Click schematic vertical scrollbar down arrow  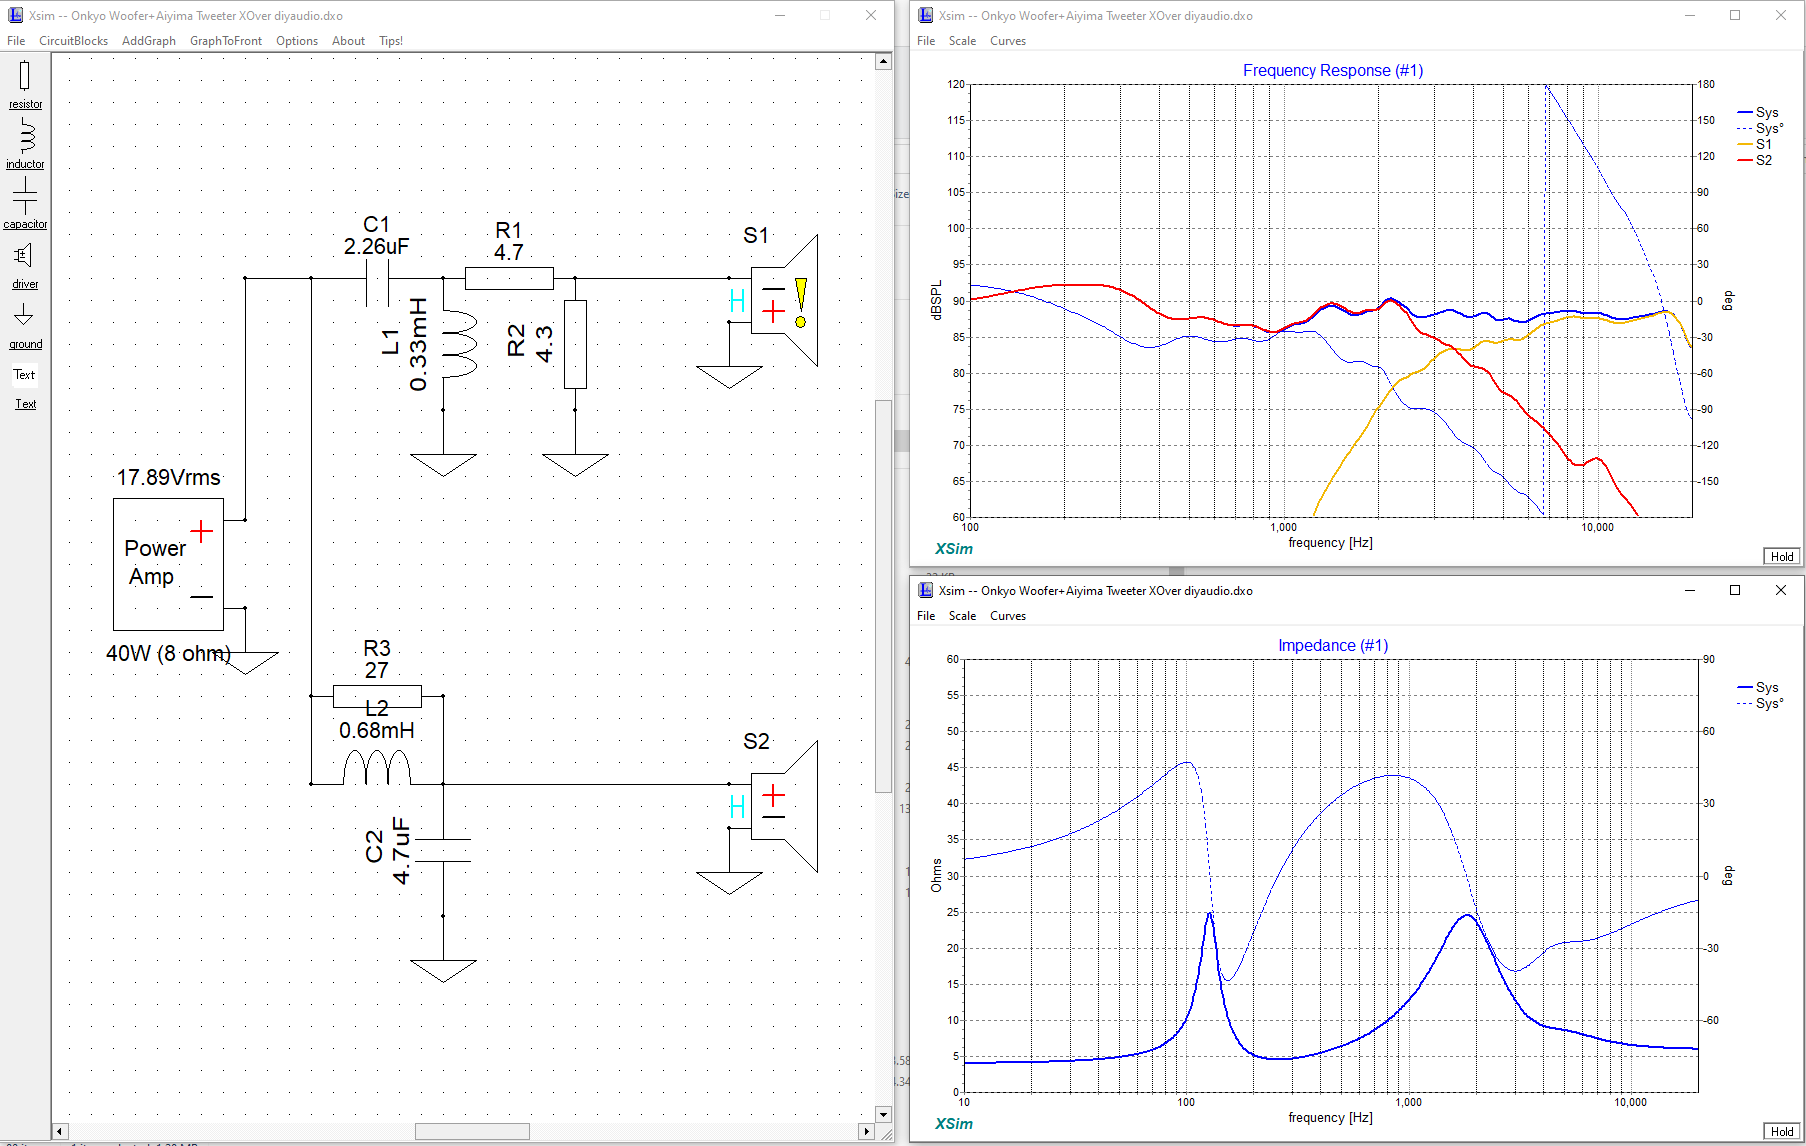(883, 1114)
